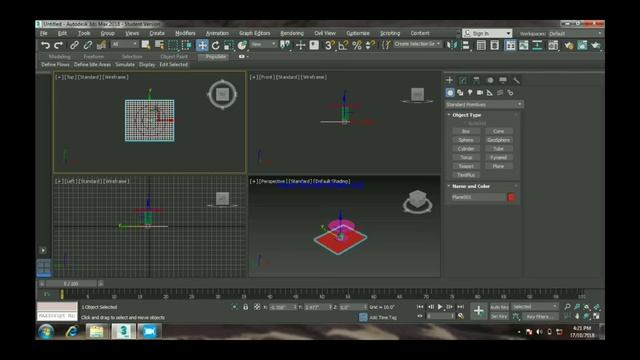640x360 pixels.
Task: Click the time slider 0 / 100 handle
Action: point(71,283)
